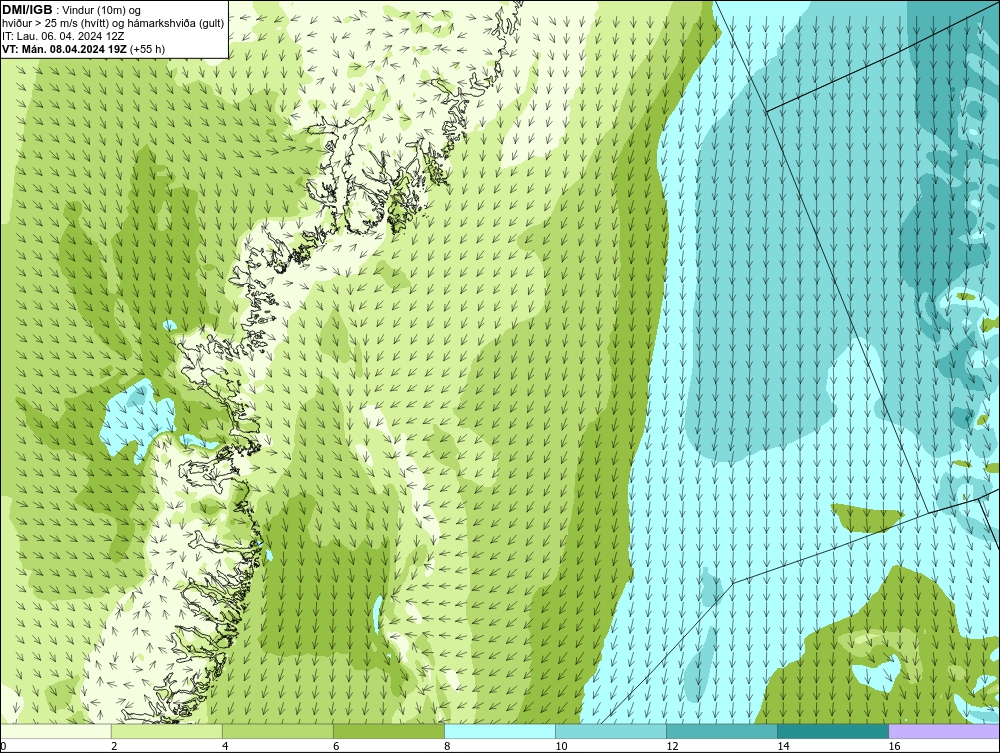Click the 'IT: Lau. 06. 04. 2024 12Z' line

pyautogui.click(x=63, y=36)
